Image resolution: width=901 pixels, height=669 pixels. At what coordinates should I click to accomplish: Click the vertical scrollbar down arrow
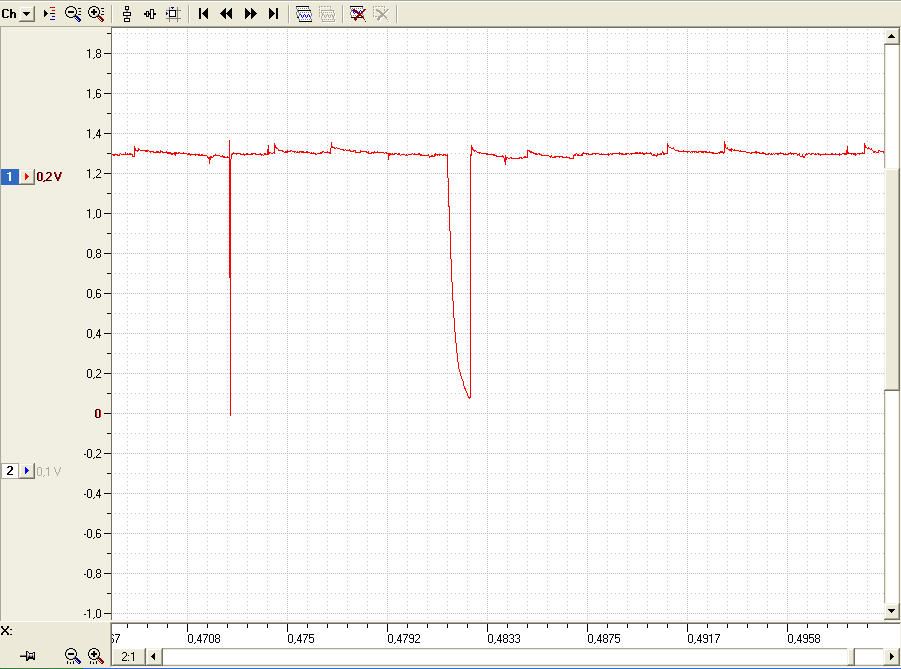891,611
